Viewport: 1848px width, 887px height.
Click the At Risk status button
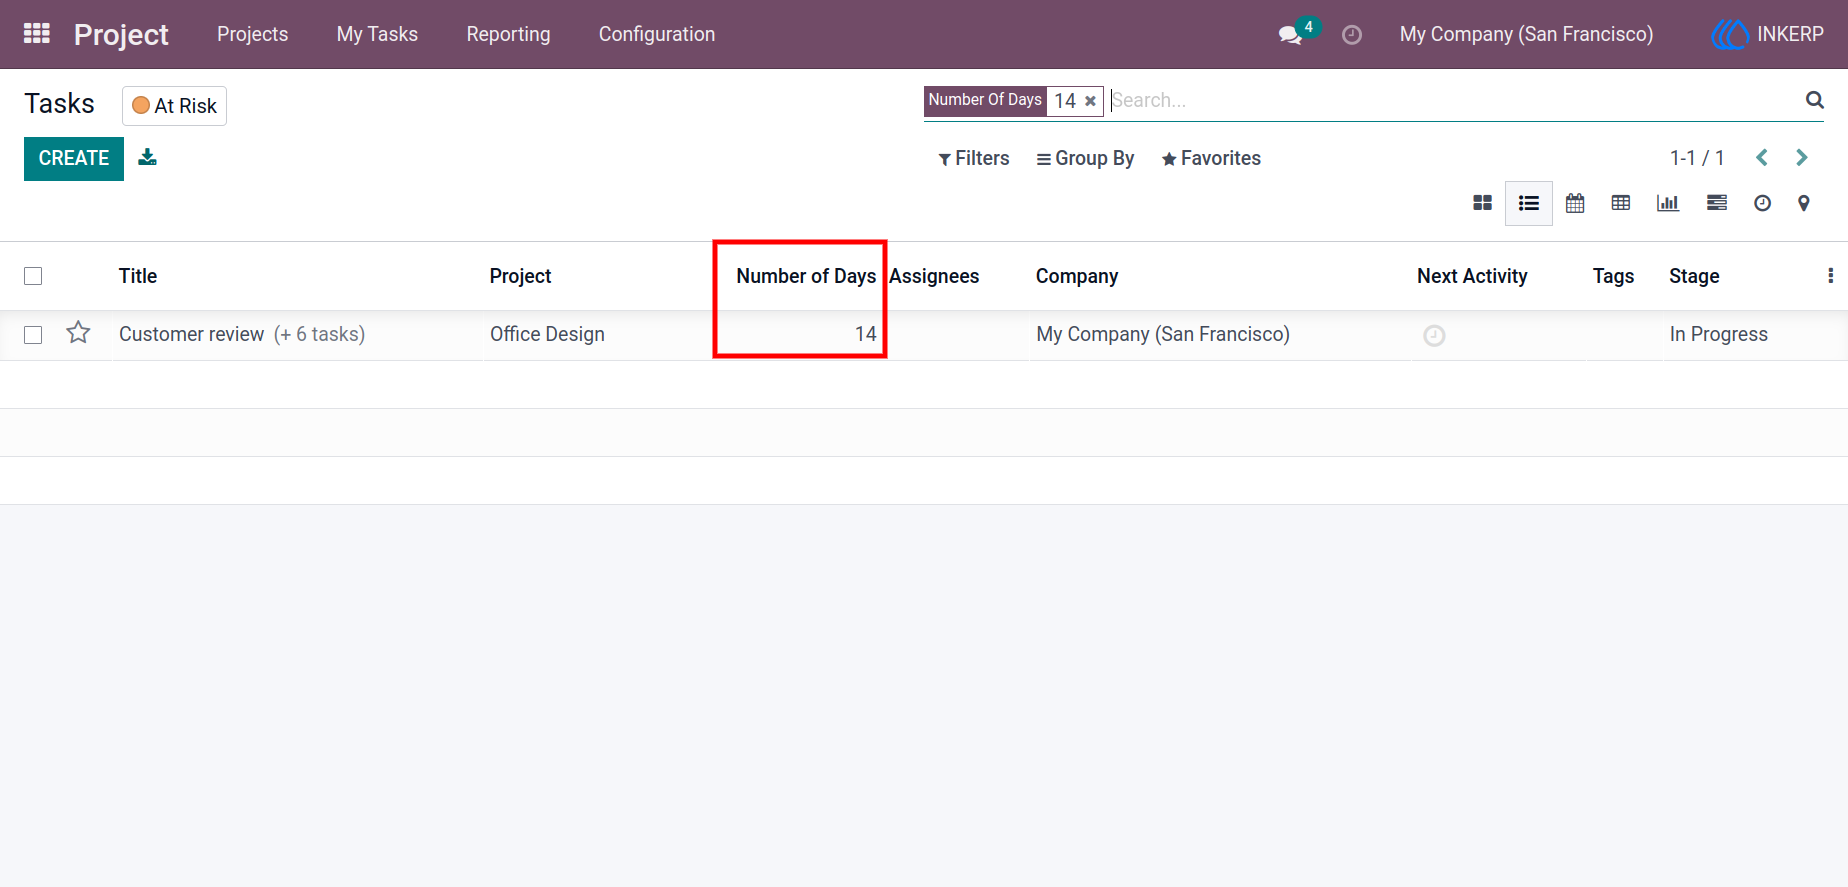point(175,106)
